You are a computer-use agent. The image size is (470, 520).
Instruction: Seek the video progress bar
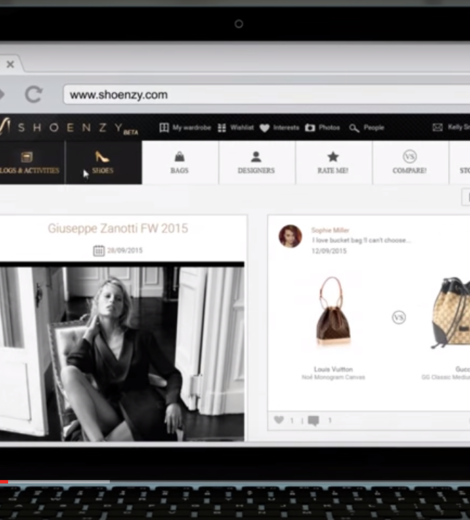point(235,482)
